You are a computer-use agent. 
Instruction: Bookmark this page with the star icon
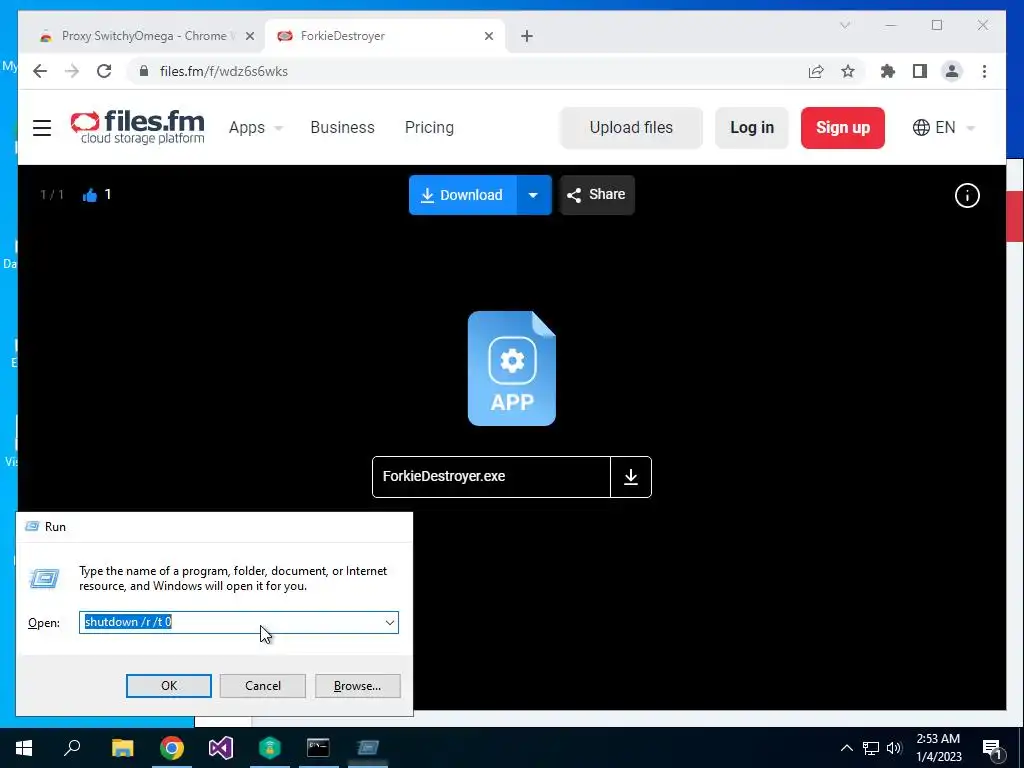[x=848, y=71]
